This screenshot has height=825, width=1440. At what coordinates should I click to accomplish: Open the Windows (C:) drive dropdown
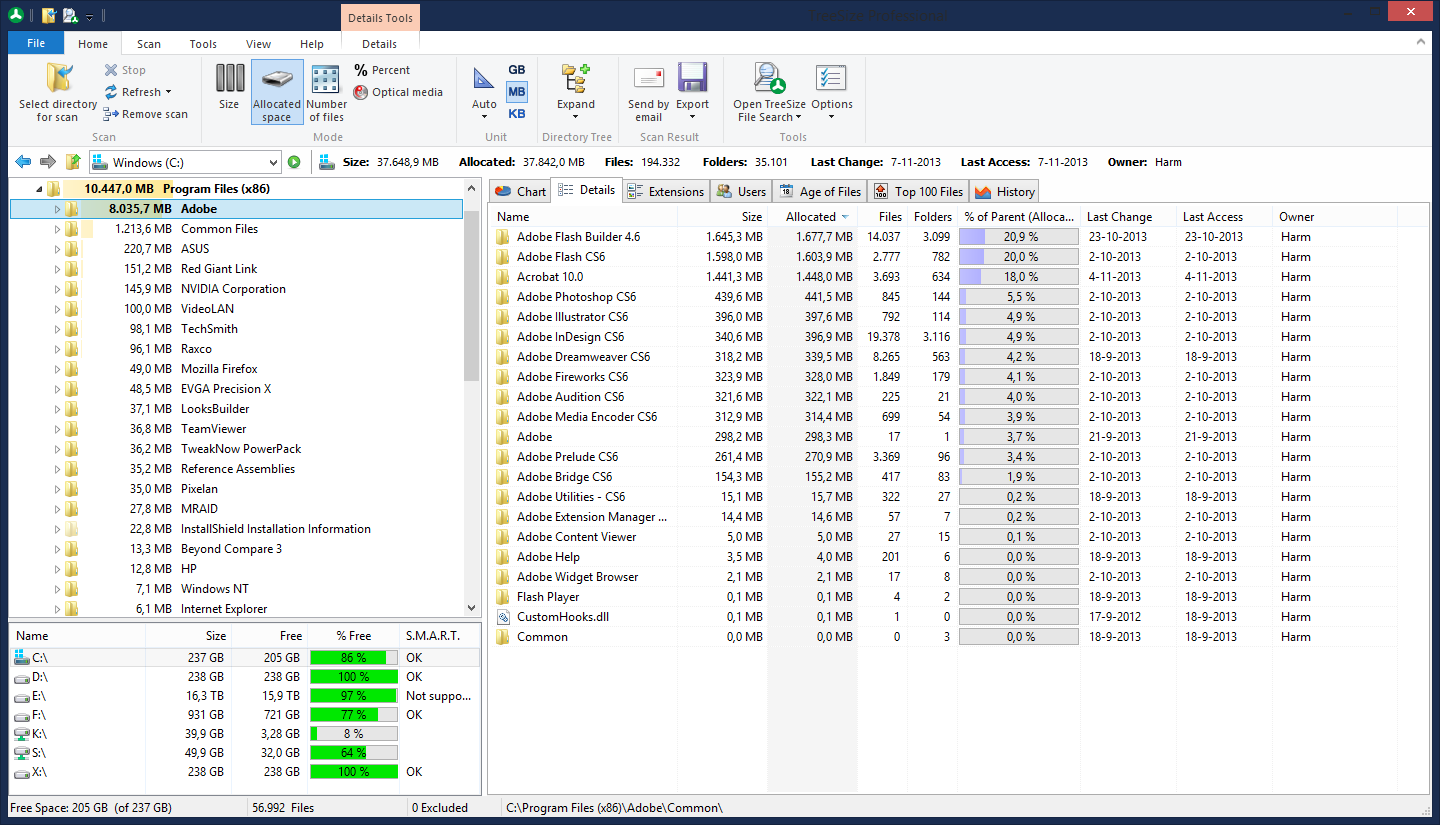[274, 162]
